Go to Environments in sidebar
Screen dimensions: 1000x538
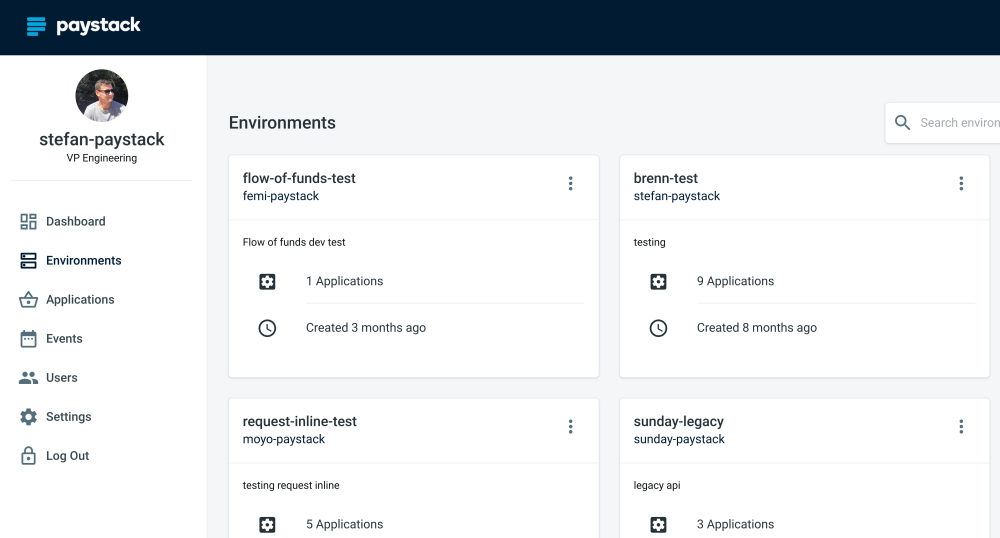point(83,261)
